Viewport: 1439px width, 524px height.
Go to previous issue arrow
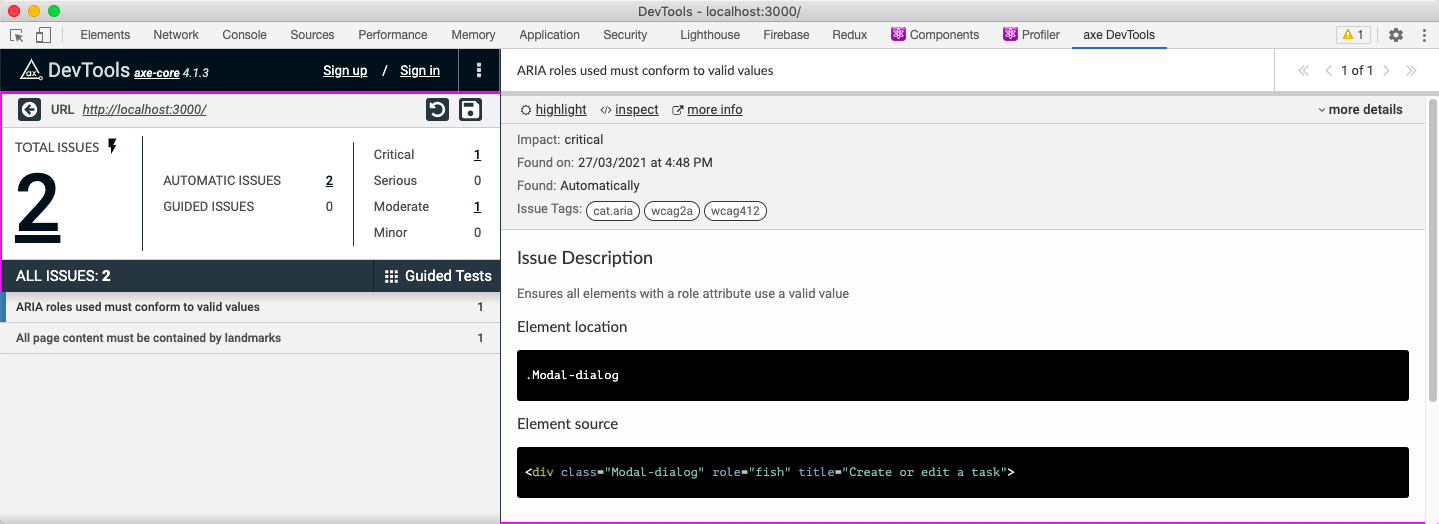[1328, 71]
